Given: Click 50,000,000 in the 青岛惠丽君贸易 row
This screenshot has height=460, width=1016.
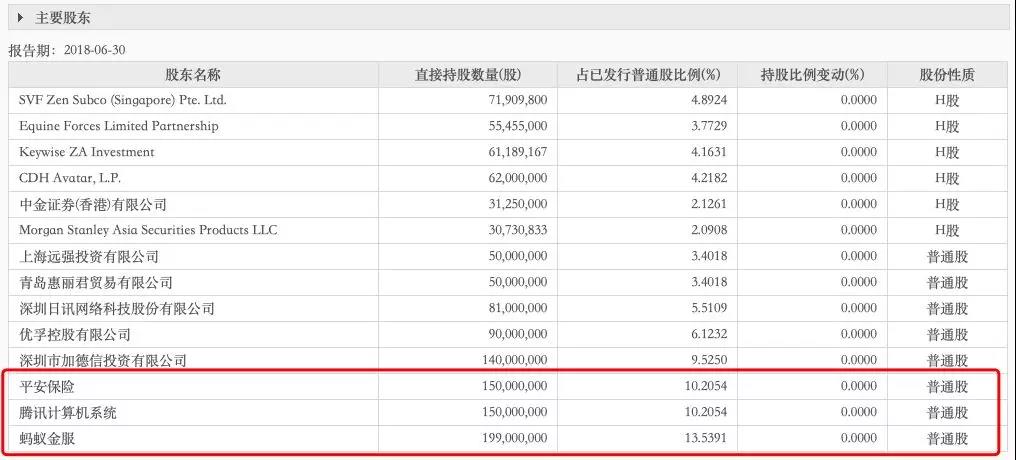Looking at the screenshot, I should pos(518,282).
